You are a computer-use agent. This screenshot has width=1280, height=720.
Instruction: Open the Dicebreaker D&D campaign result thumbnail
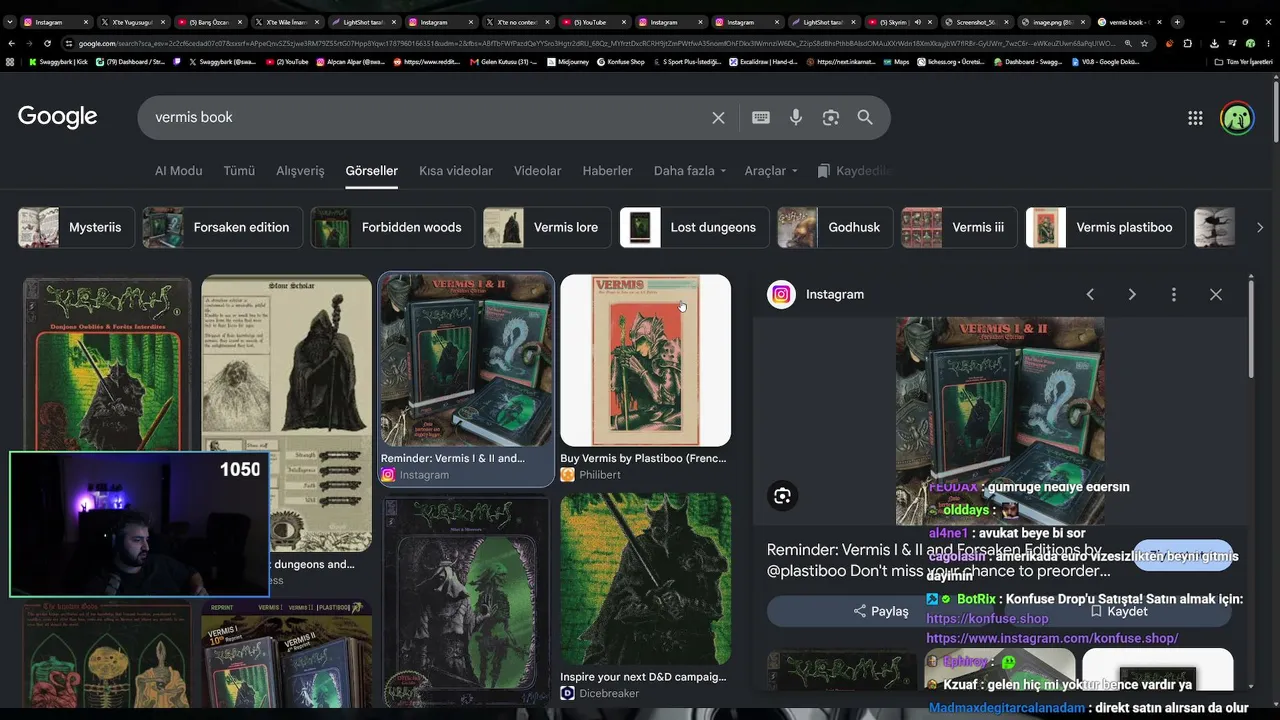coord(645,579)
